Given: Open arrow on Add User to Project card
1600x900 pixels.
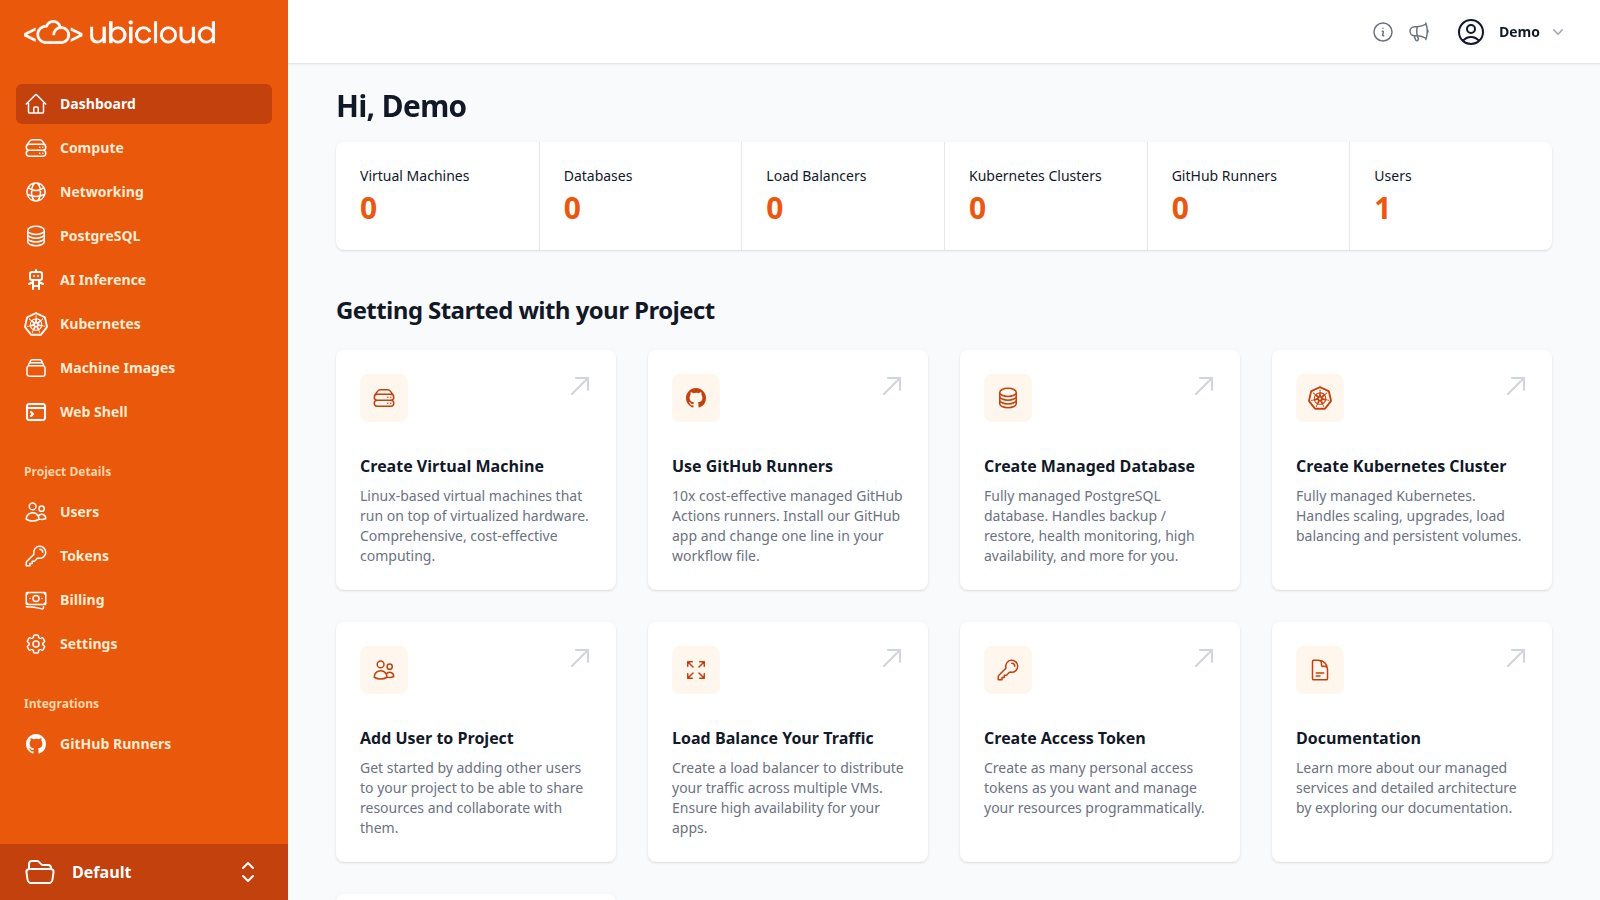Looking at the screenshot, I should (x=580, y=658).
